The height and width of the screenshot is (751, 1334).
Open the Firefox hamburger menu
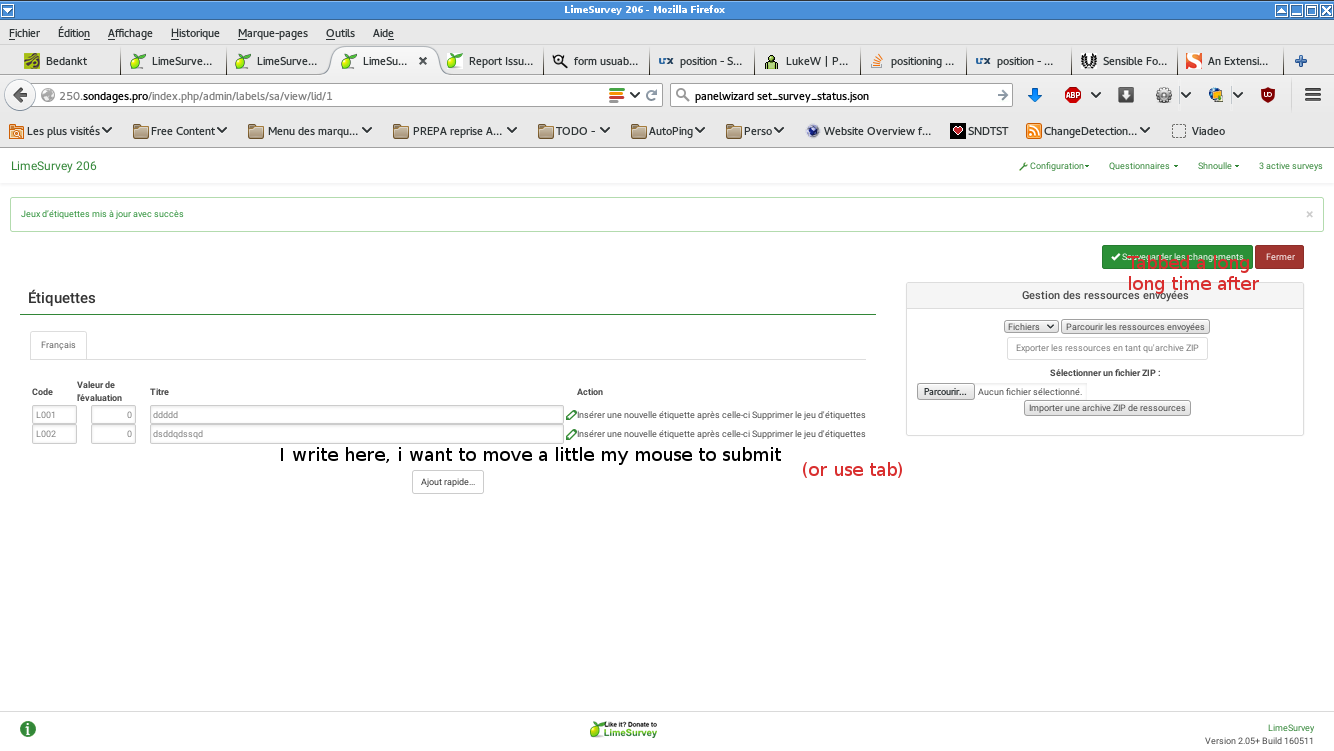[x=1313, y=95]
